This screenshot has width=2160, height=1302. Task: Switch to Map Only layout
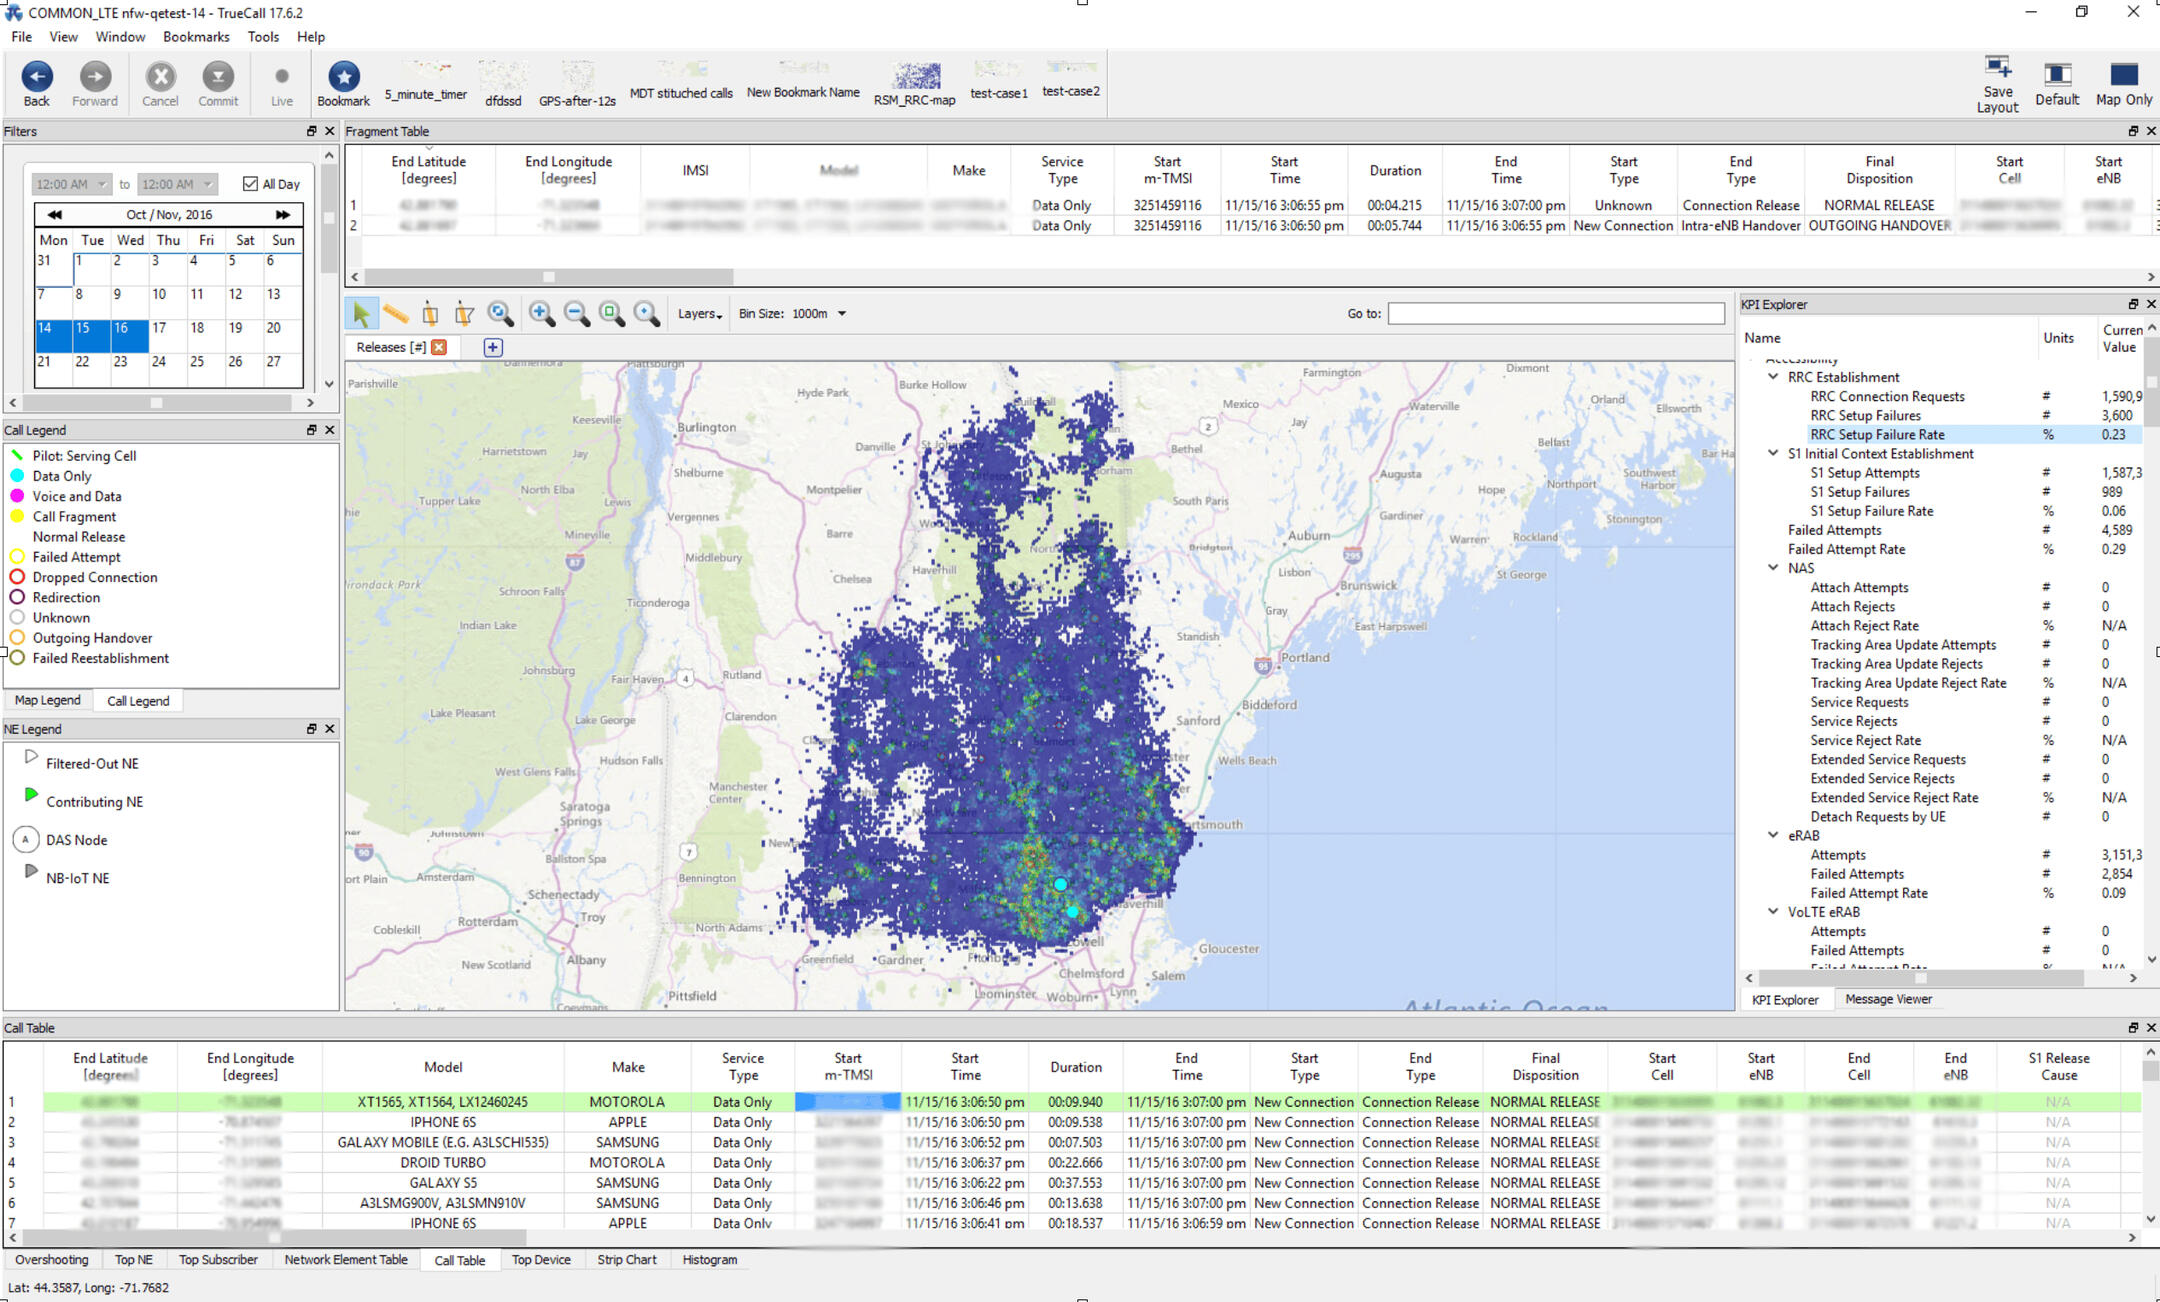pyautogui.click(x=2123, y=82)
